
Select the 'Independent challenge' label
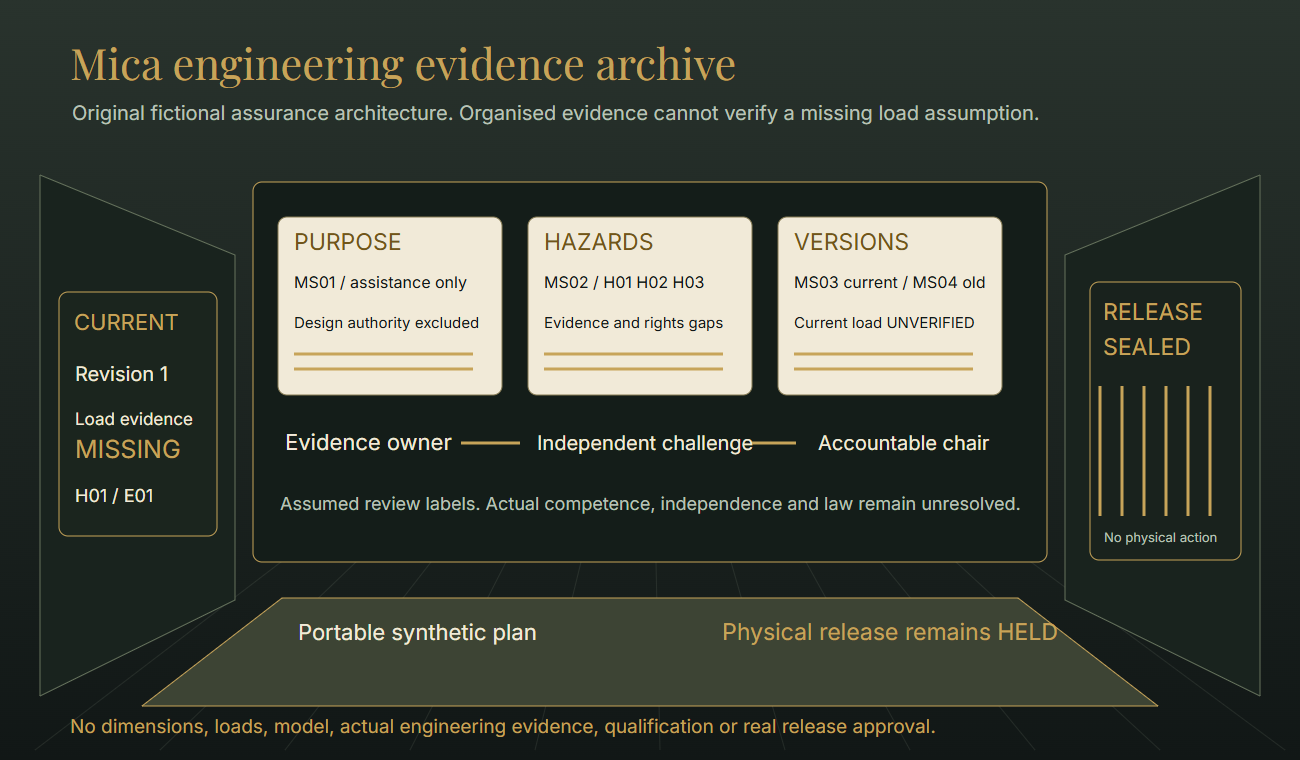(x=645, y=443)
